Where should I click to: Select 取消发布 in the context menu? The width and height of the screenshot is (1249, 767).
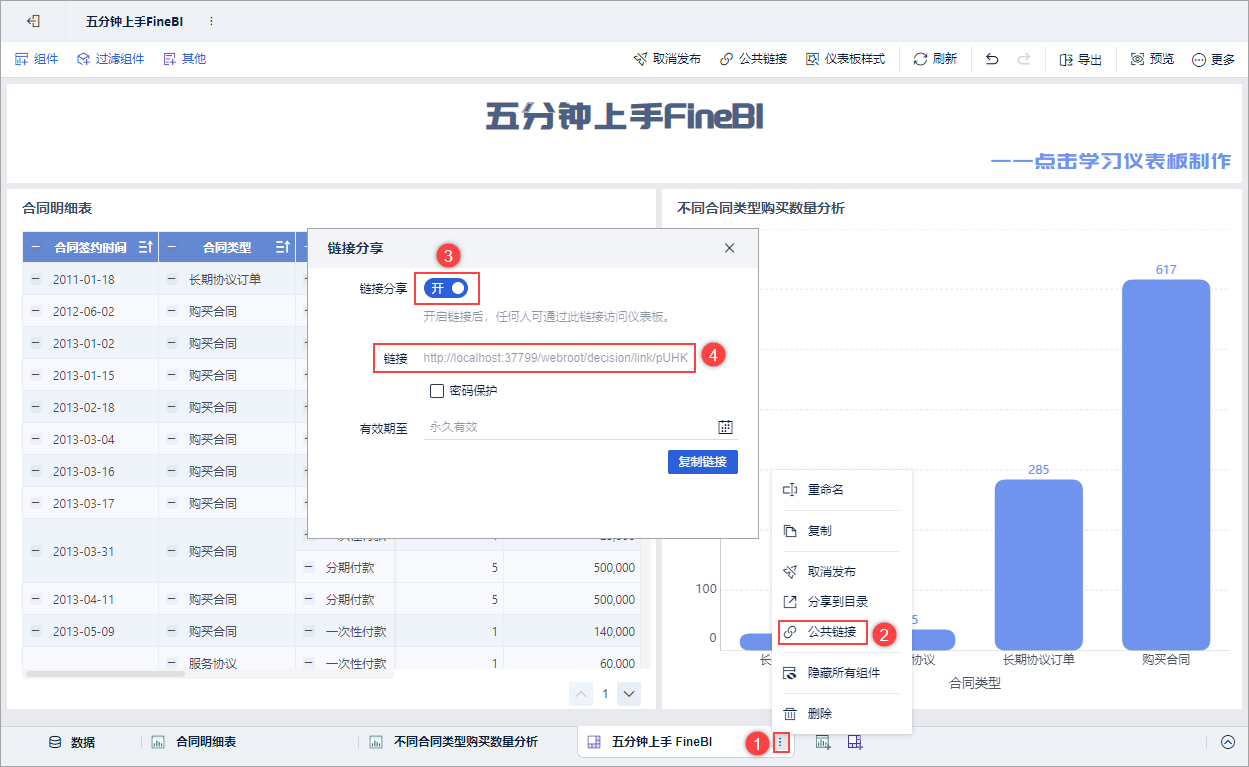tap(841, 572)
